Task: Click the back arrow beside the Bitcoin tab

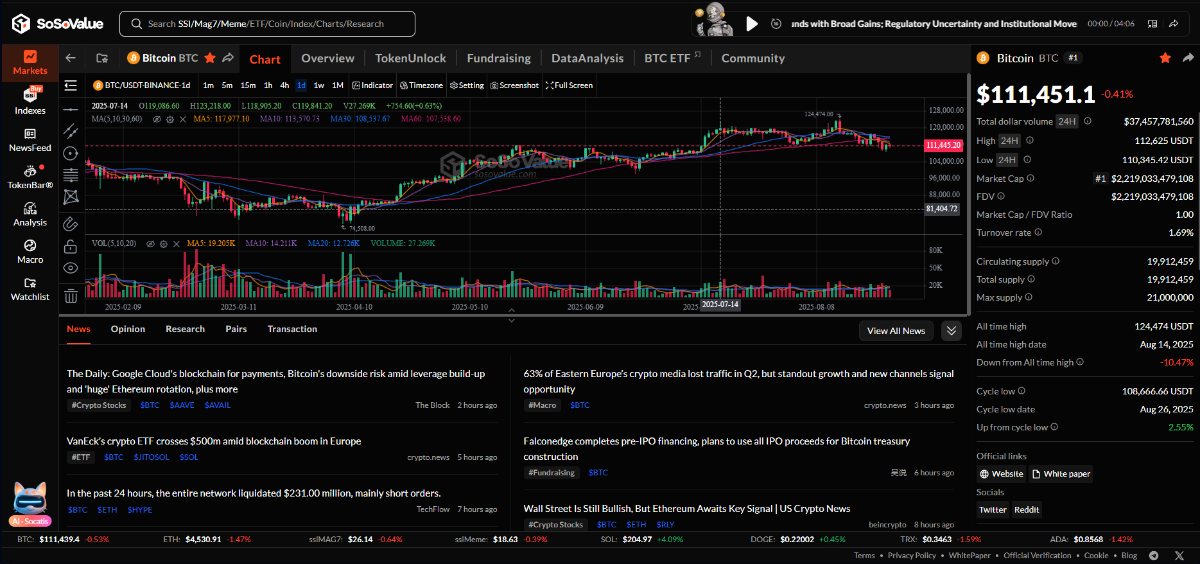Action: click(x=71, y=59)
